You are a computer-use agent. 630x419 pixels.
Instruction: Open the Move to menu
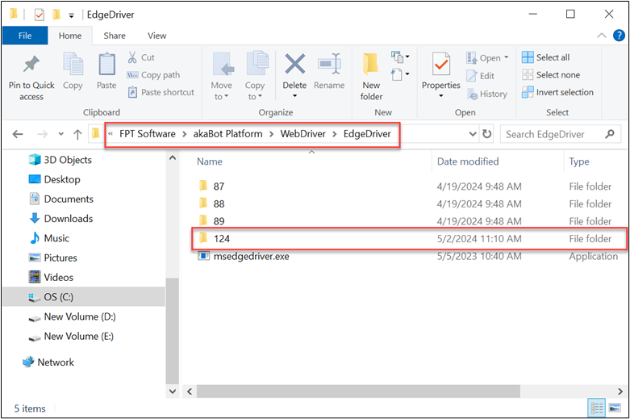[221, 76]
